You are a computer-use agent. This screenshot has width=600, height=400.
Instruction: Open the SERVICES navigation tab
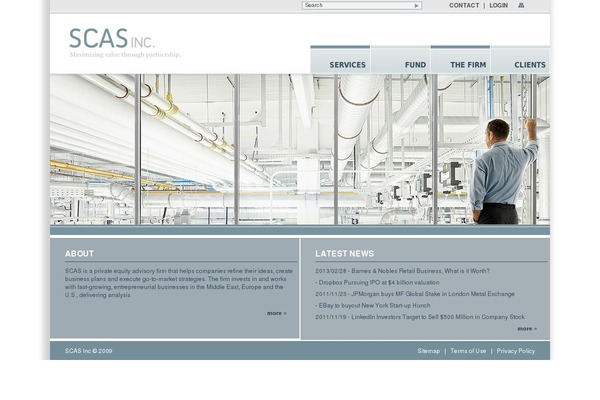coord(340,60)
